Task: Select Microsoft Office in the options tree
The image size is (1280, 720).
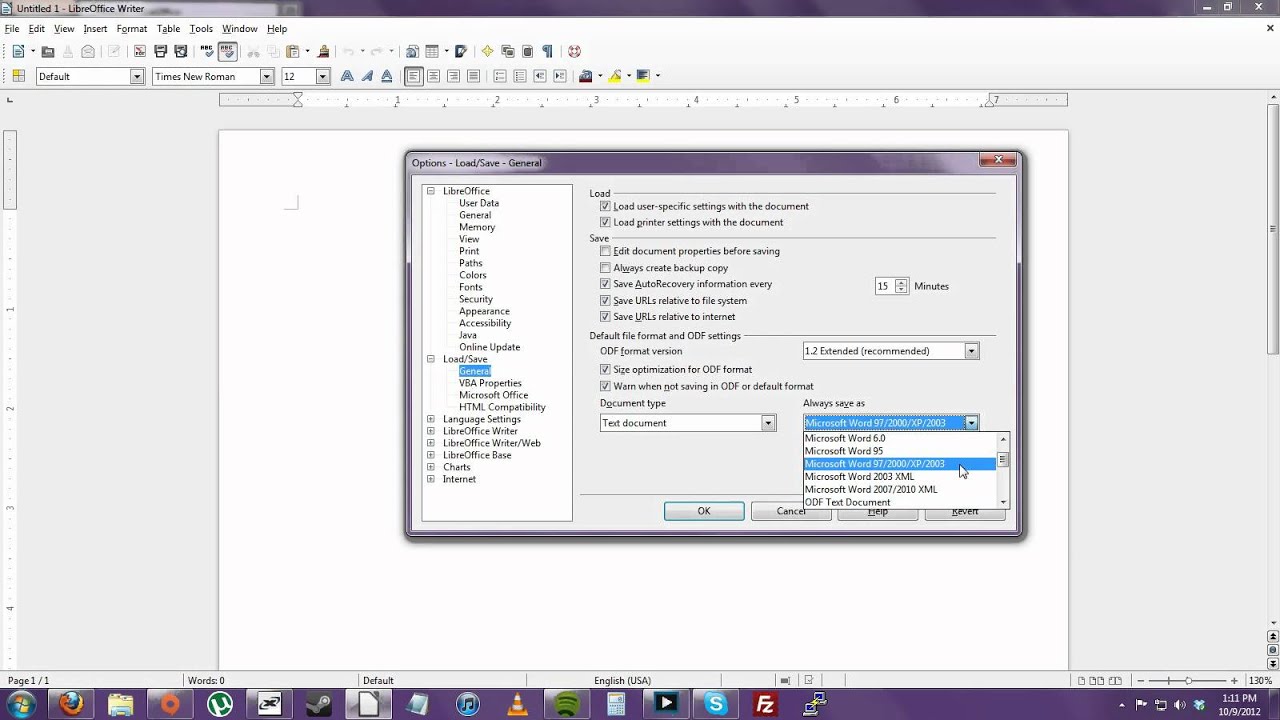Action: coord(493,395)
